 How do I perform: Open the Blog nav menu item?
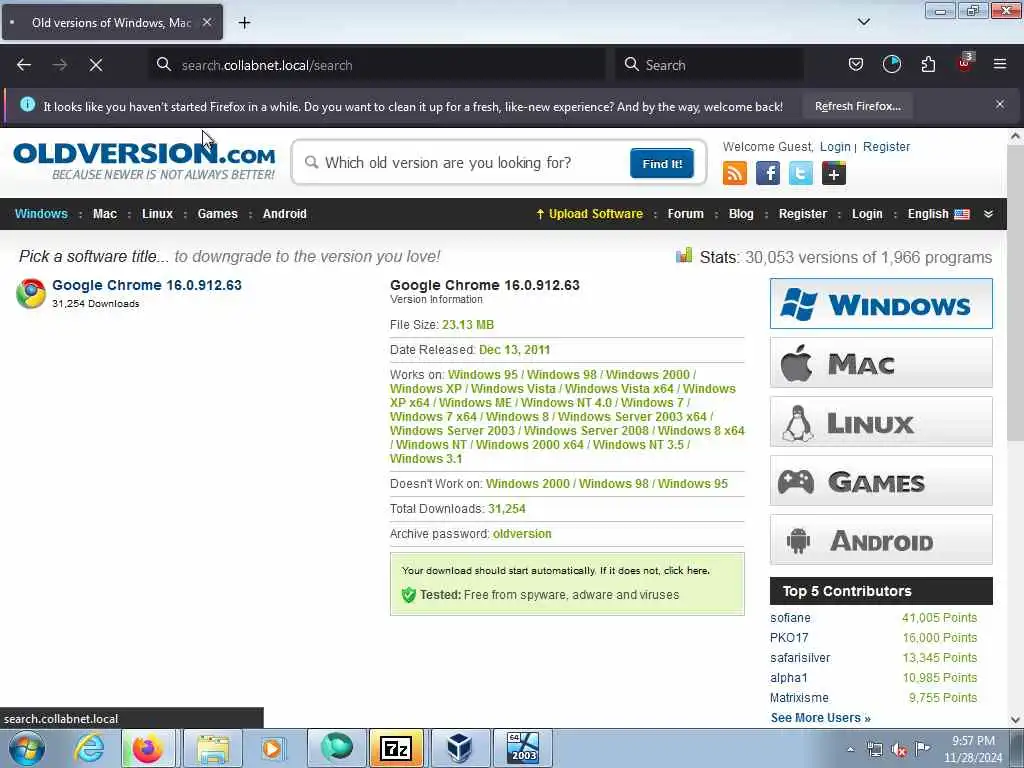coord(741,214)
